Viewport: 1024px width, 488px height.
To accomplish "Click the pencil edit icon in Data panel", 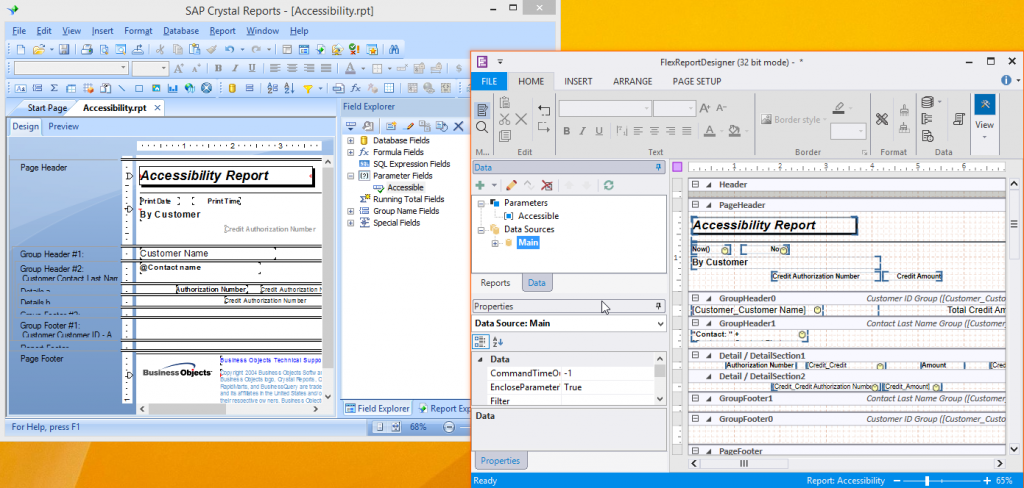I will tap(511, 186).
